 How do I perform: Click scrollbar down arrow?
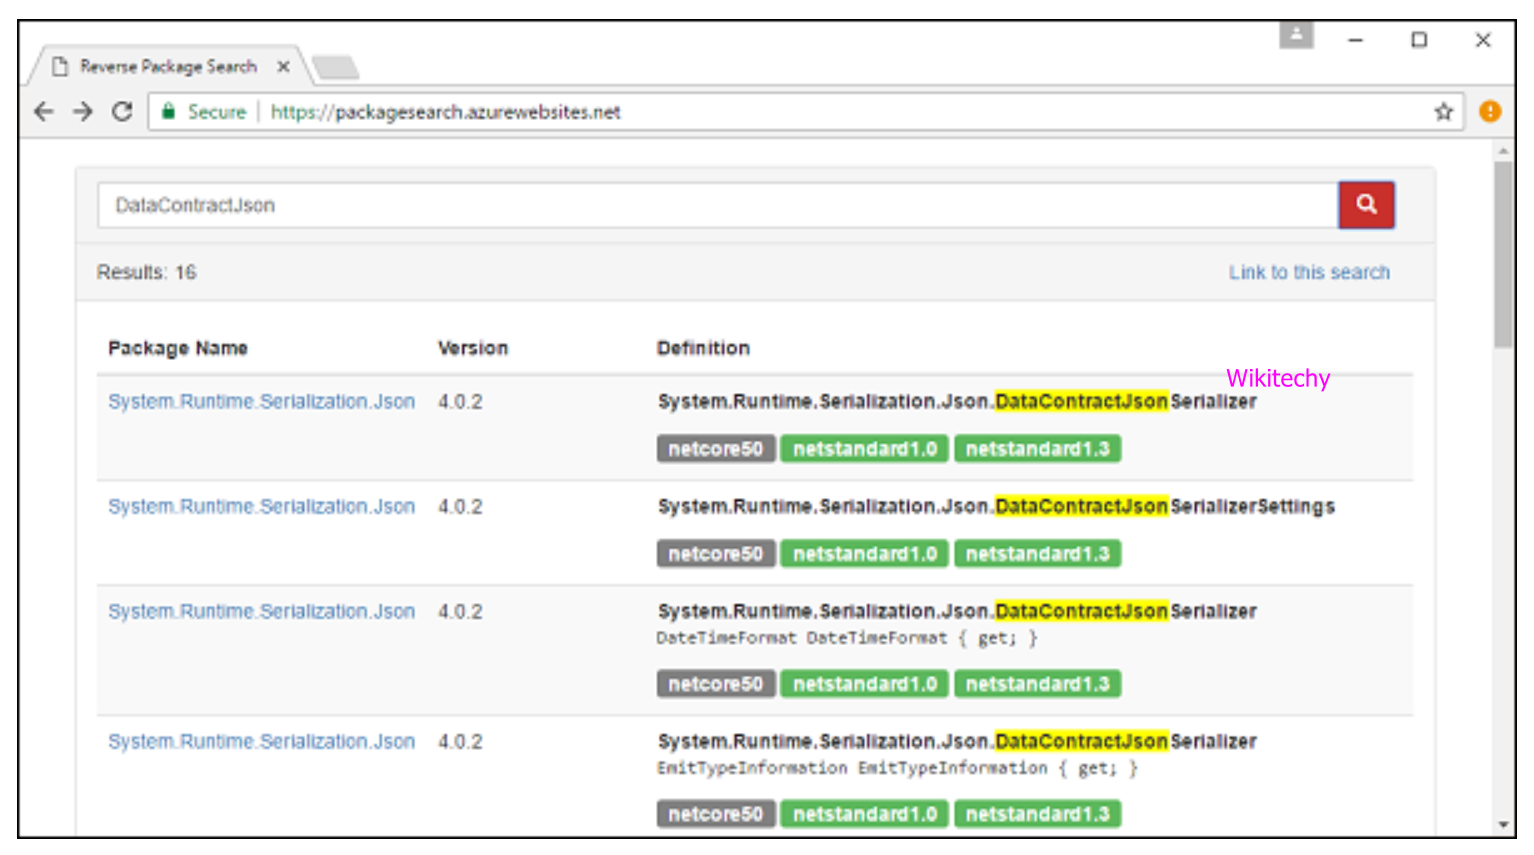click(1503, 825)
